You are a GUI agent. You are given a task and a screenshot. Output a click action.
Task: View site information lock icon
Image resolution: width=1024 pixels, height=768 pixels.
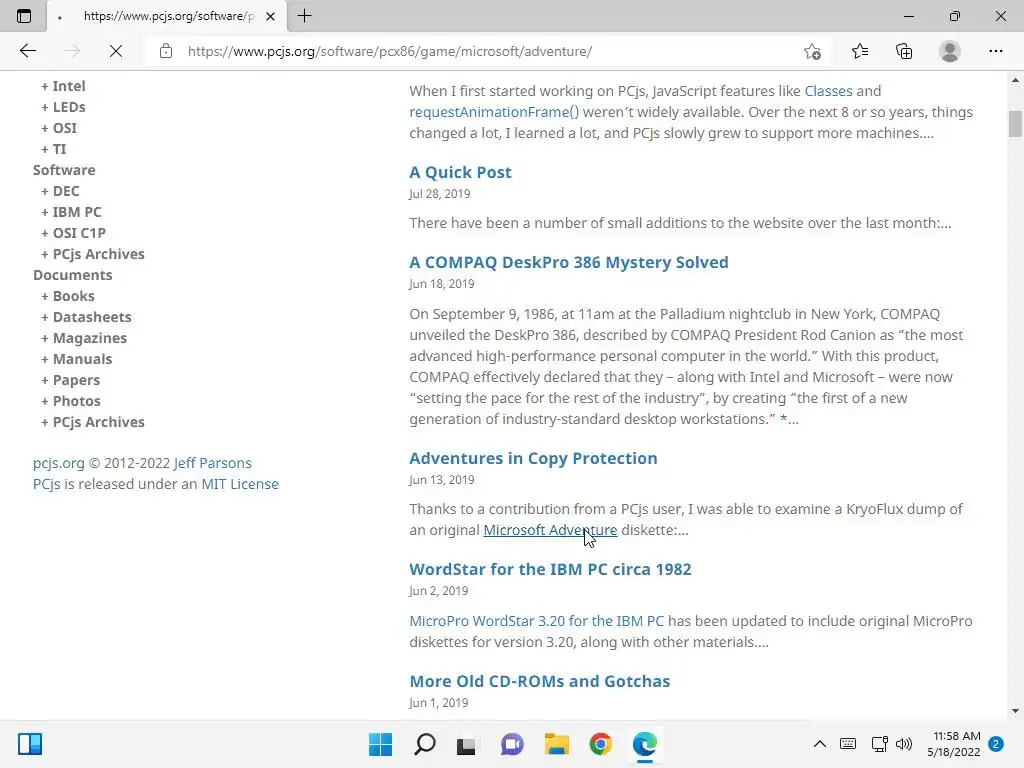166,51
